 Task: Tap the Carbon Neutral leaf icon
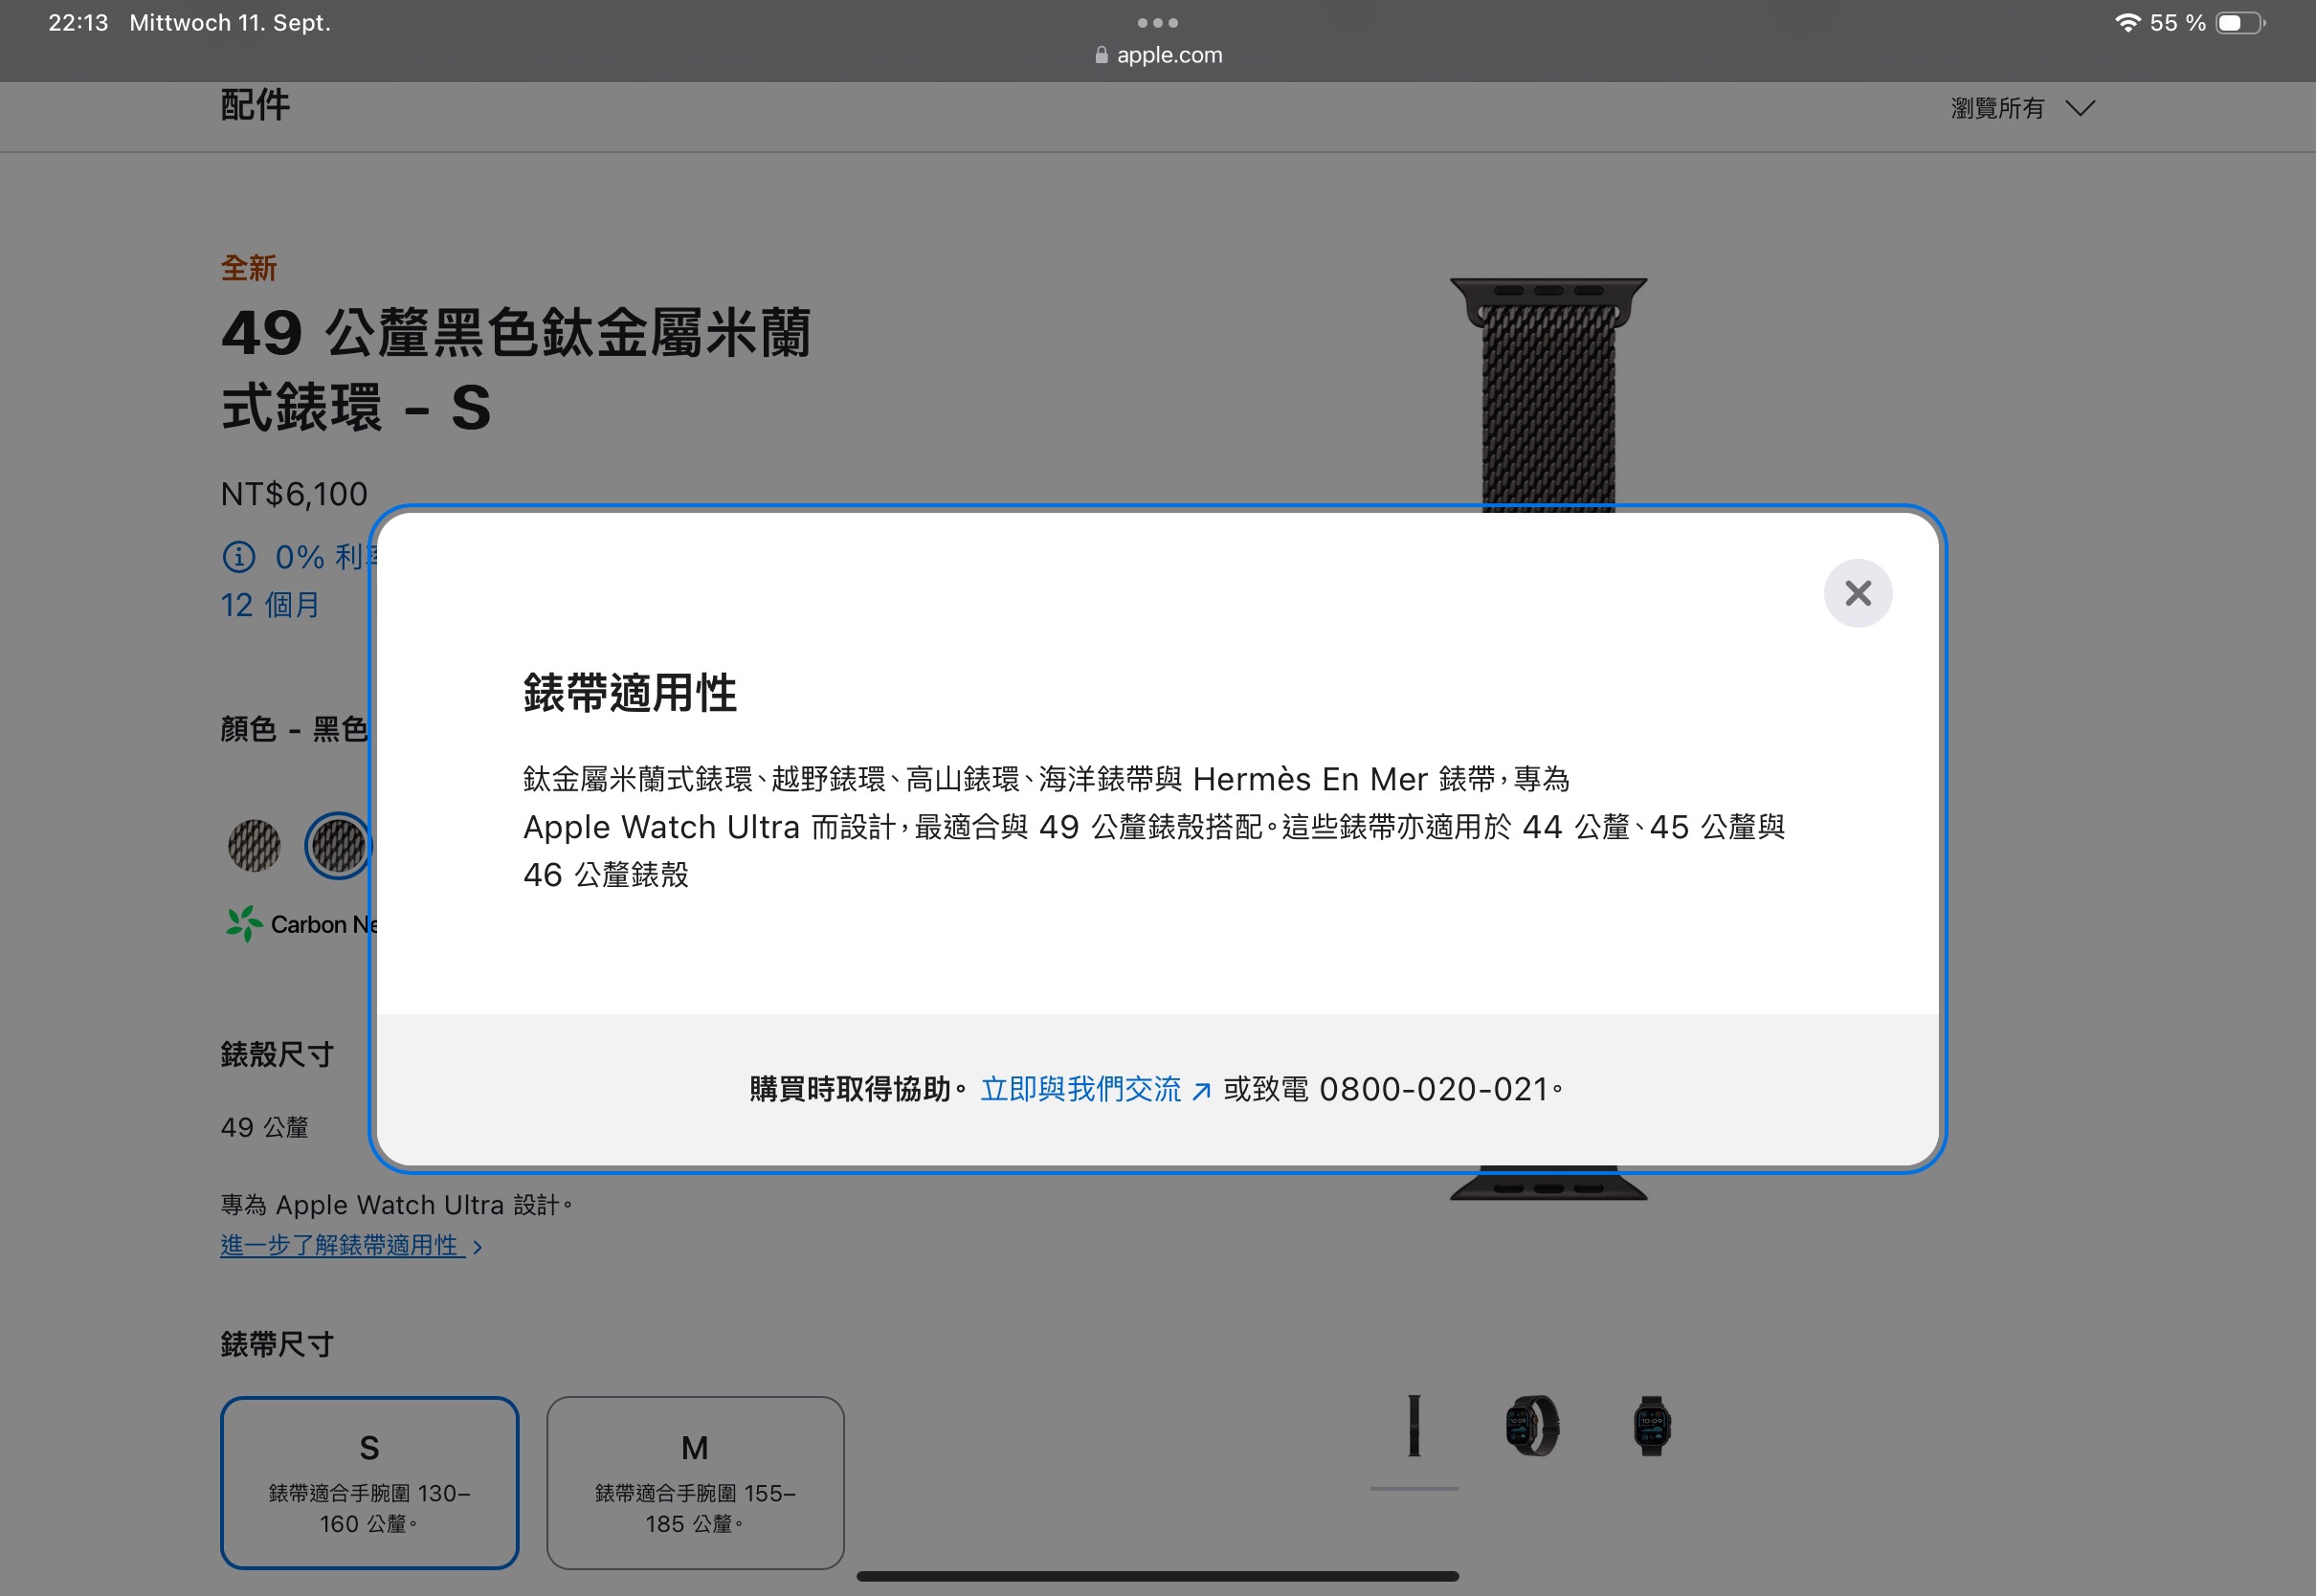tap(243, 924)
